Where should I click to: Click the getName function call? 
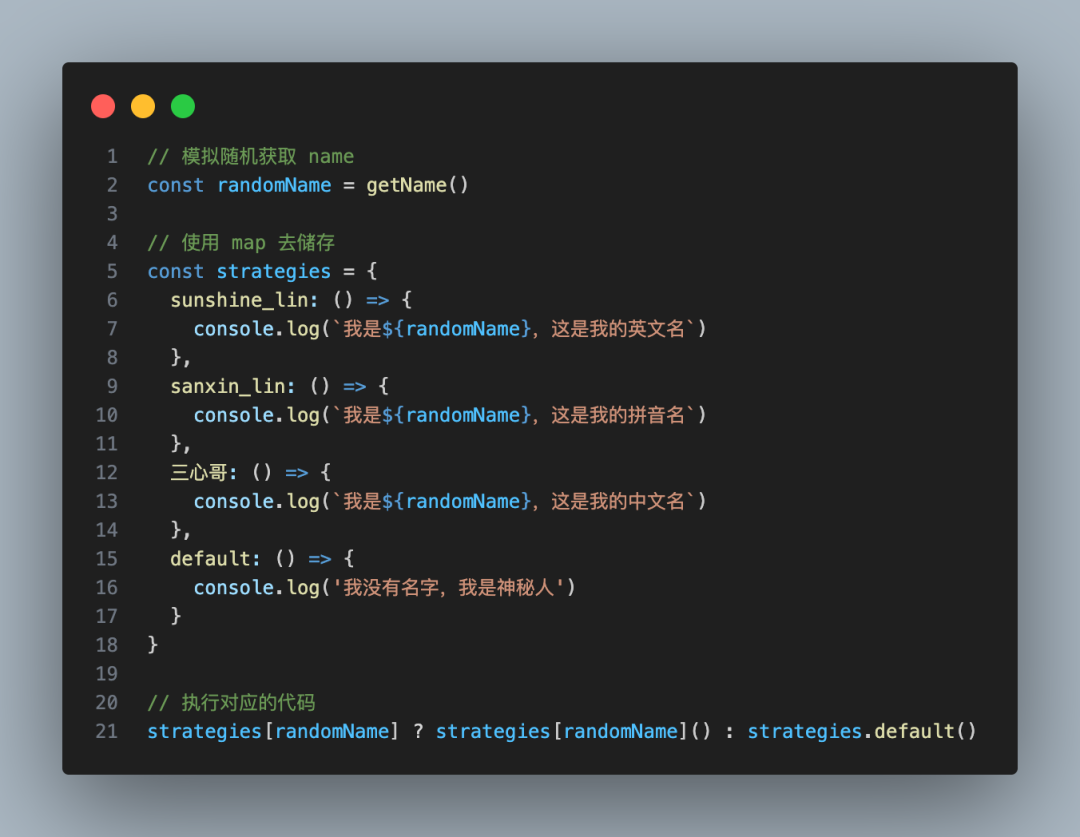tap(406, 185)
